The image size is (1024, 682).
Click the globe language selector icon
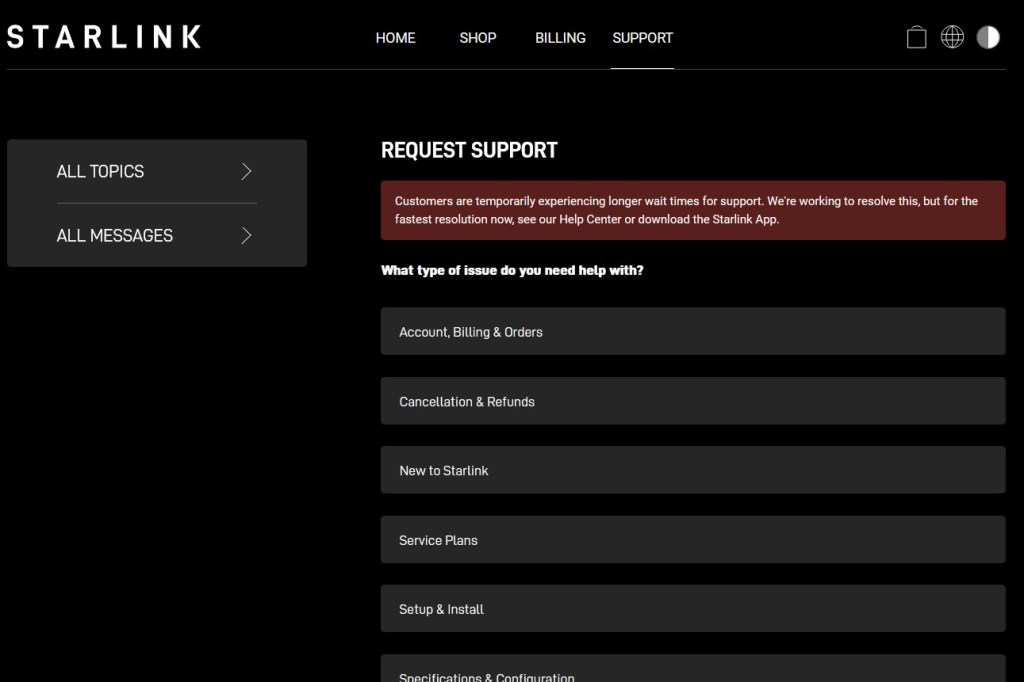click(x=952, y=38)
